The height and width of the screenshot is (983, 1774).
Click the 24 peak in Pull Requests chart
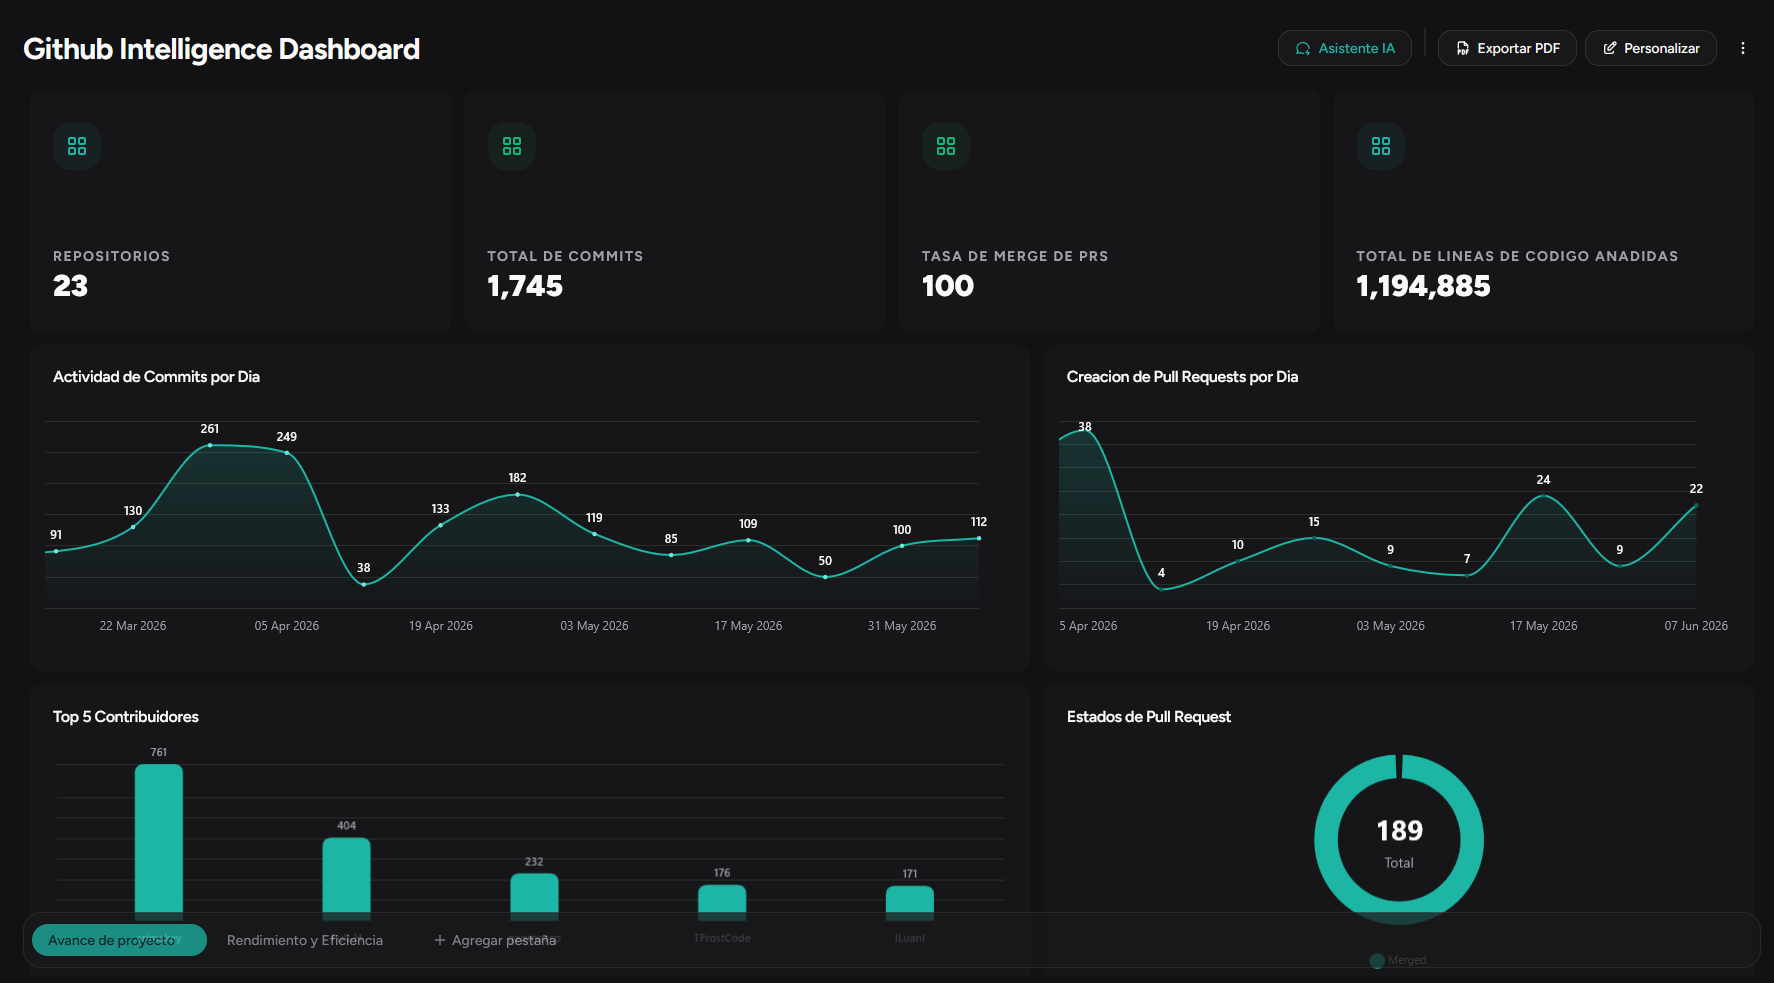click(x=1543, y=496)
